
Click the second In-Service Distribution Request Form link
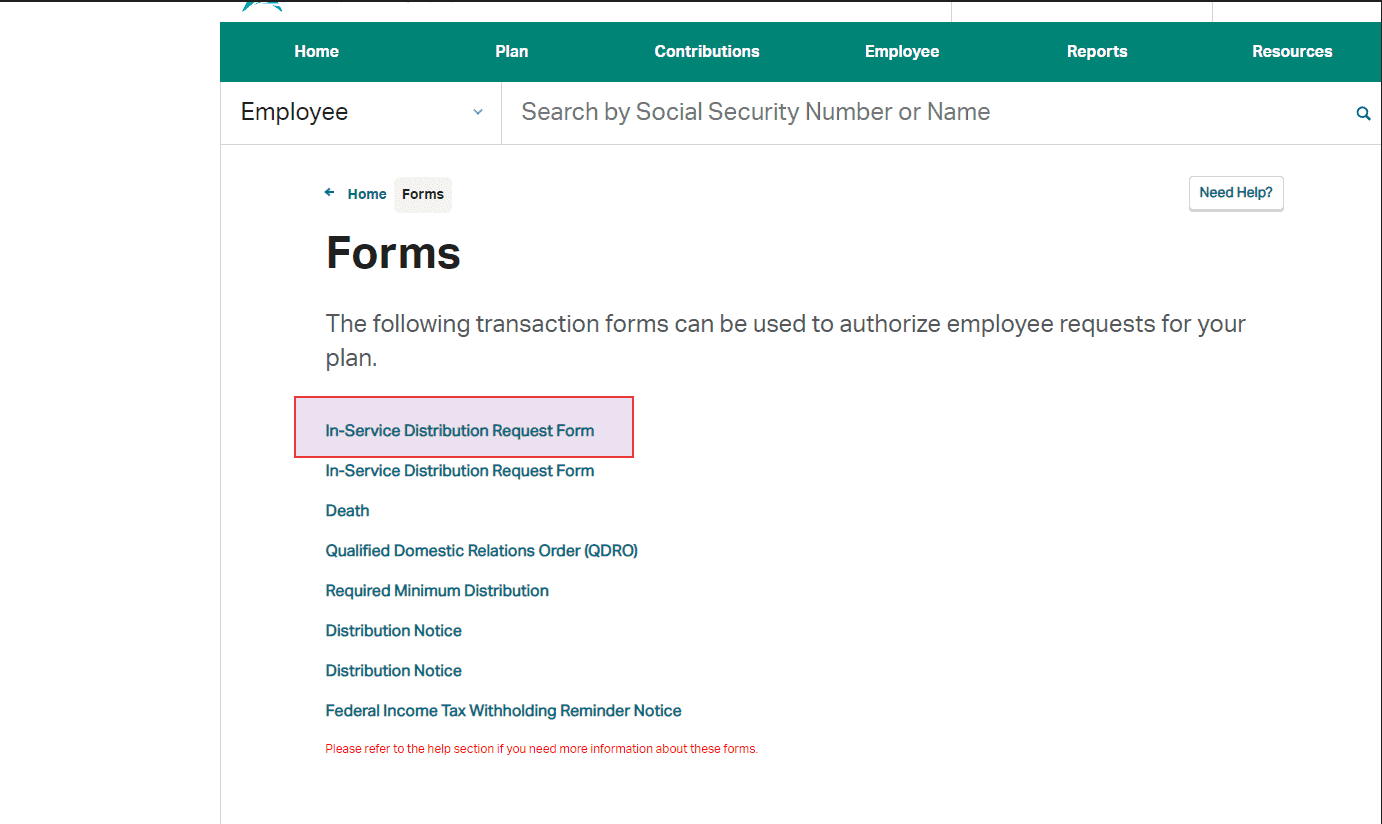459,470
